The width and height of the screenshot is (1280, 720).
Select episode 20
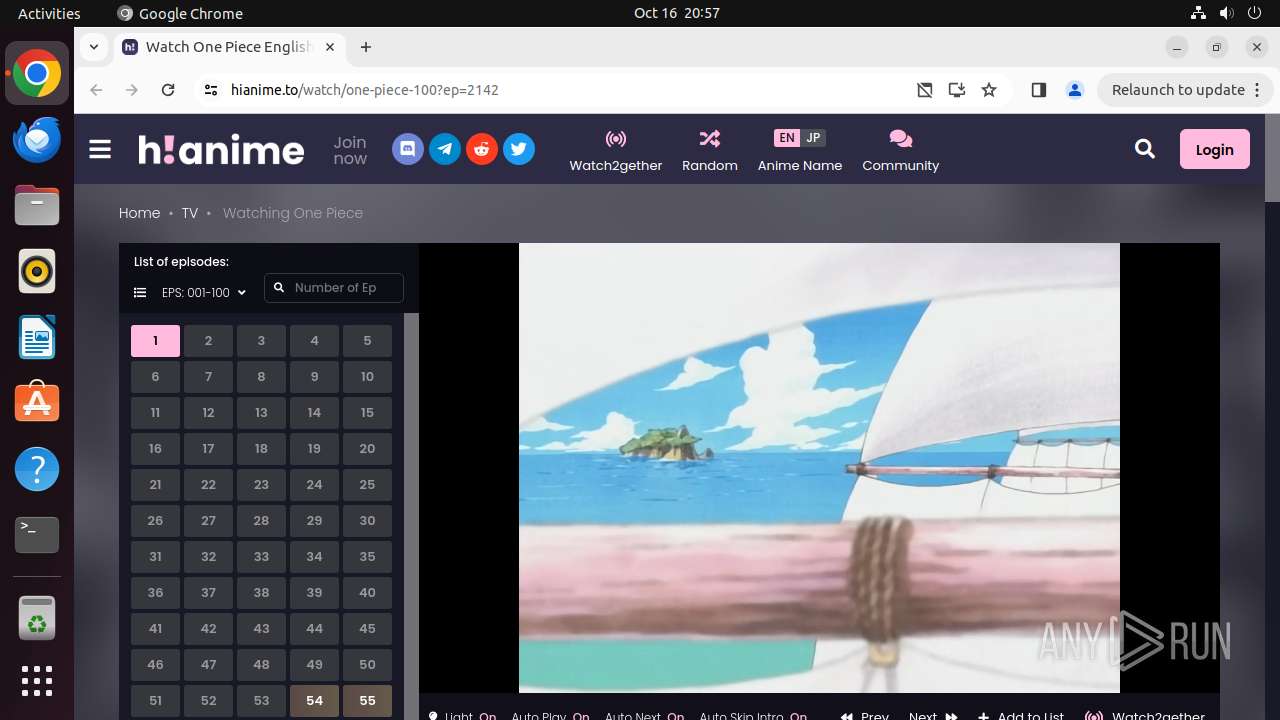click(x=367, y=449)
